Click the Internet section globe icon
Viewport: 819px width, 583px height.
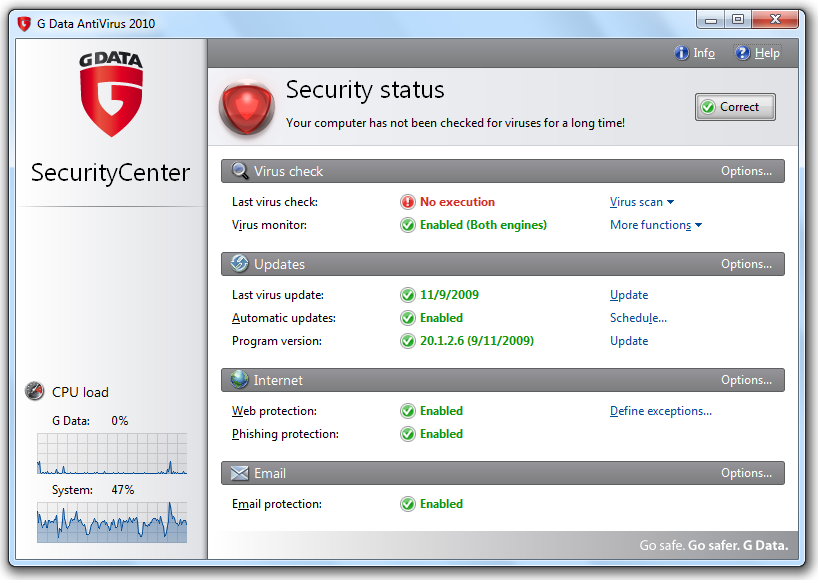point(240,380)
